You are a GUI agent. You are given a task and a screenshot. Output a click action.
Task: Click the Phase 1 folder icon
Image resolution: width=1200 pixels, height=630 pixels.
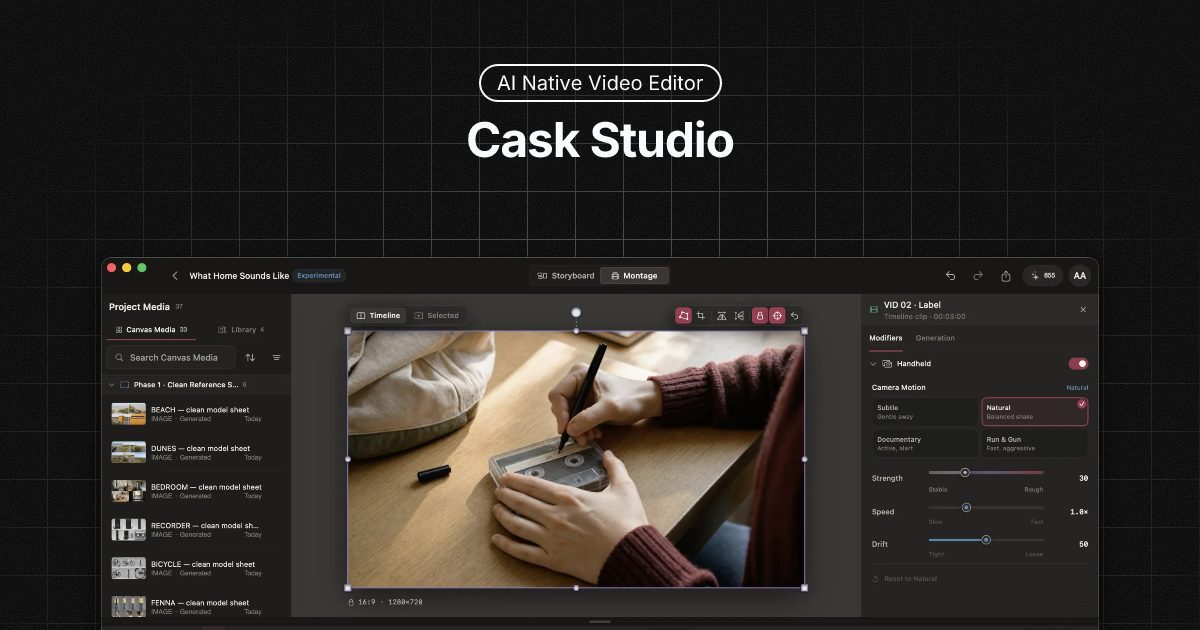124,384
